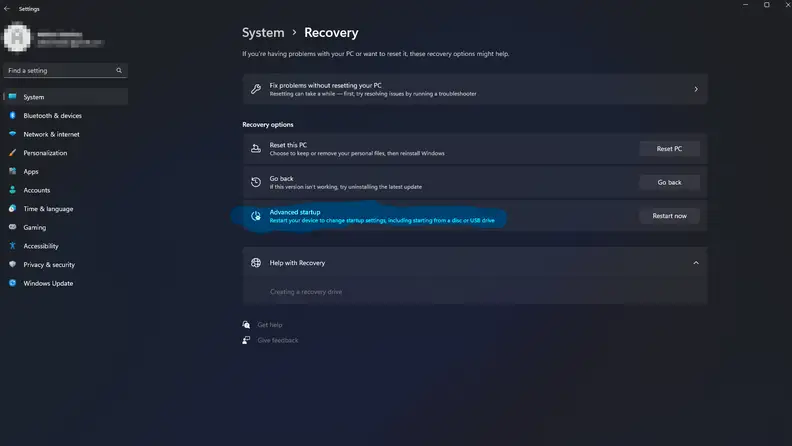Viewport: 792px width, 446px height.
Task: Click Restart now for Advanced startup
Action: click(669, 216)
